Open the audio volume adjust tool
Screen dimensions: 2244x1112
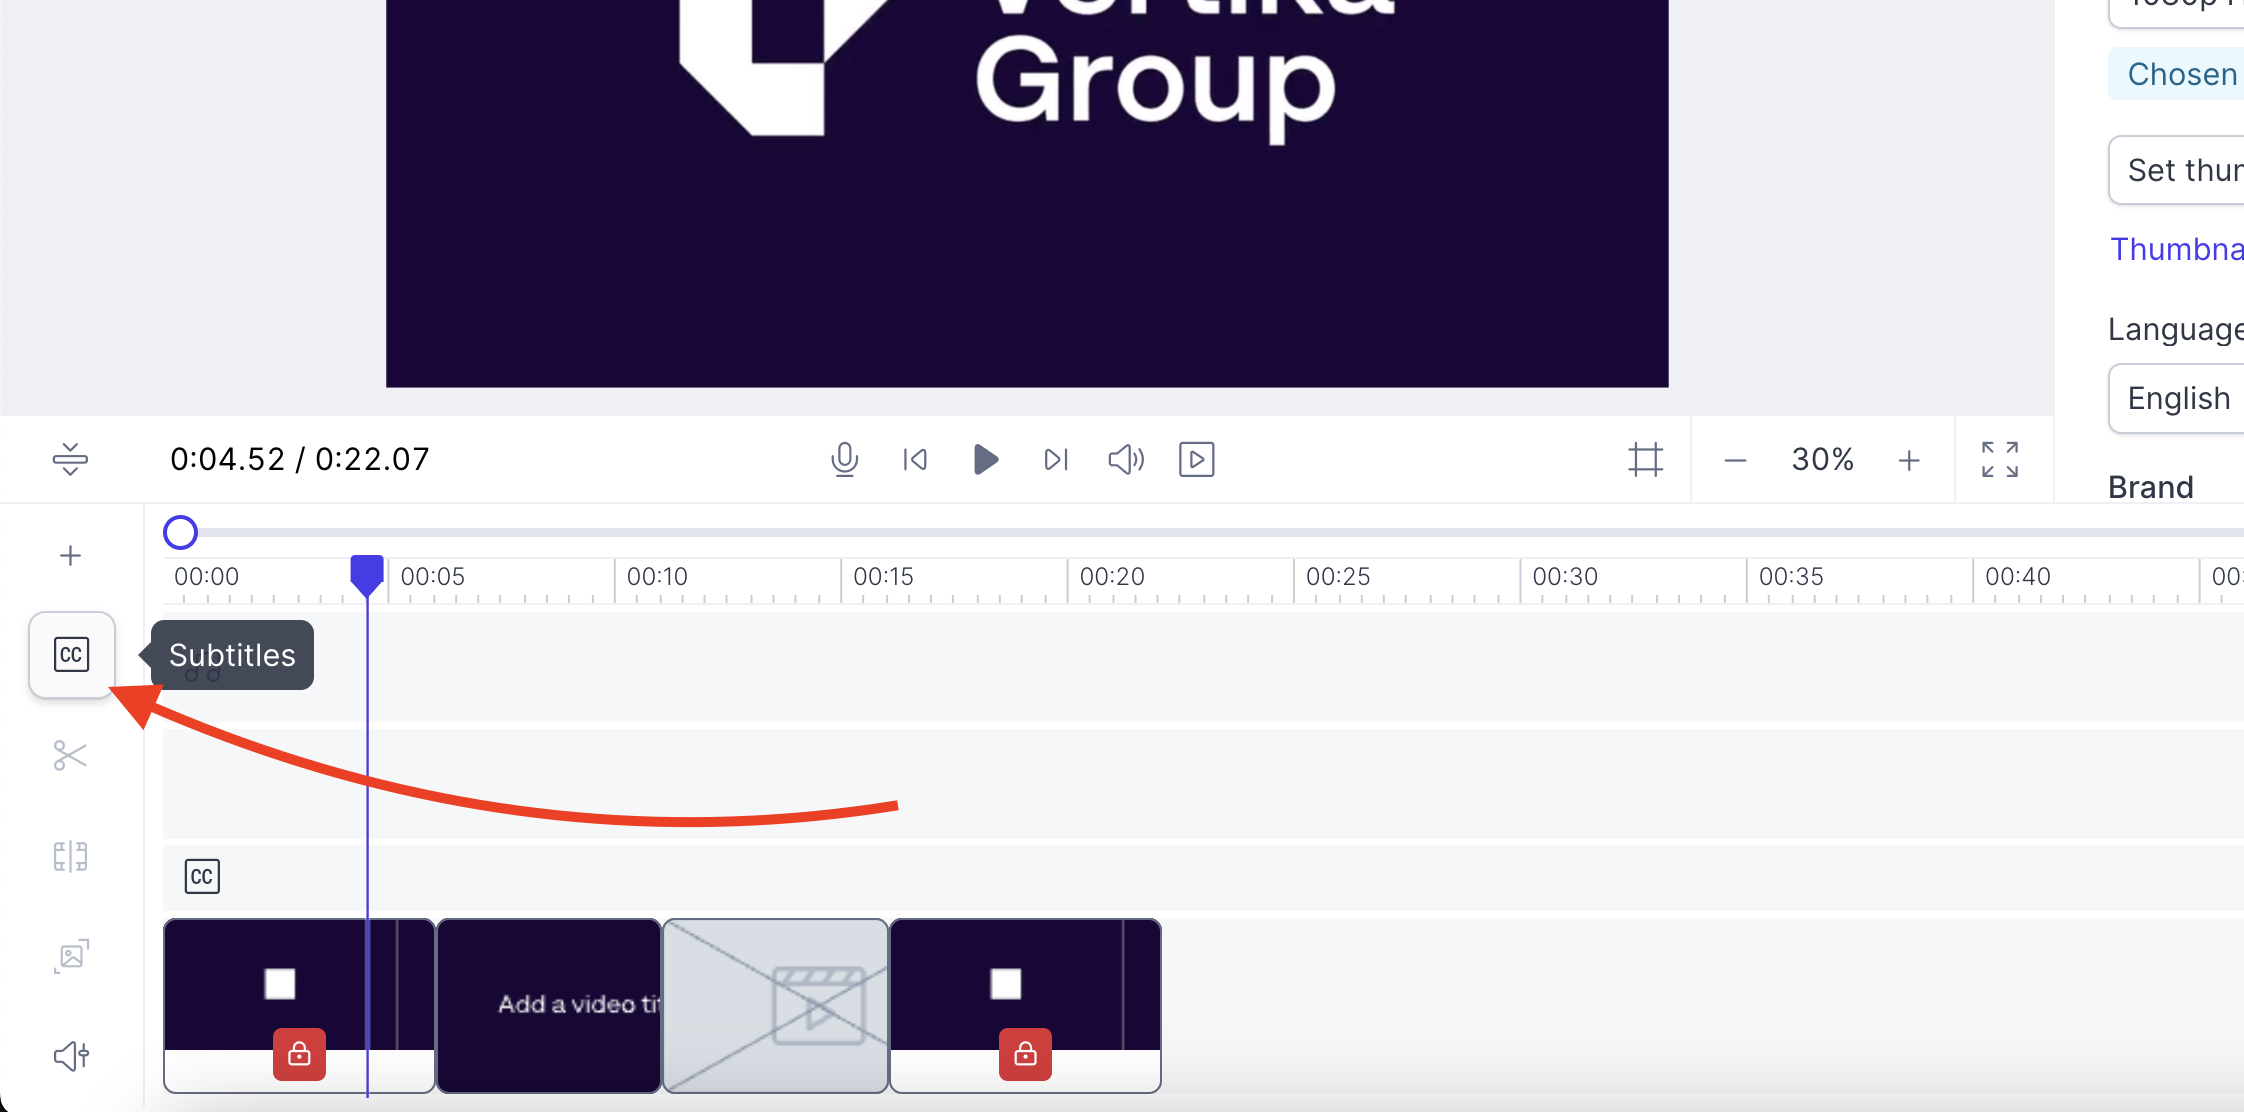tap(71, 1056)
